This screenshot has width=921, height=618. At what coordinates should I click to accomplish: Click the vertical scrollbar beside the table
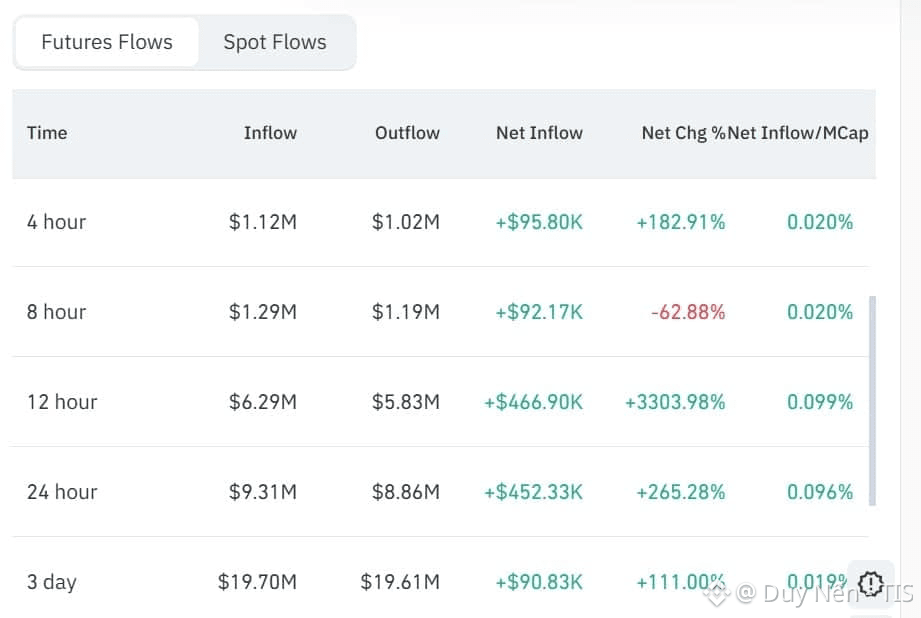click(x=873, y=400)
